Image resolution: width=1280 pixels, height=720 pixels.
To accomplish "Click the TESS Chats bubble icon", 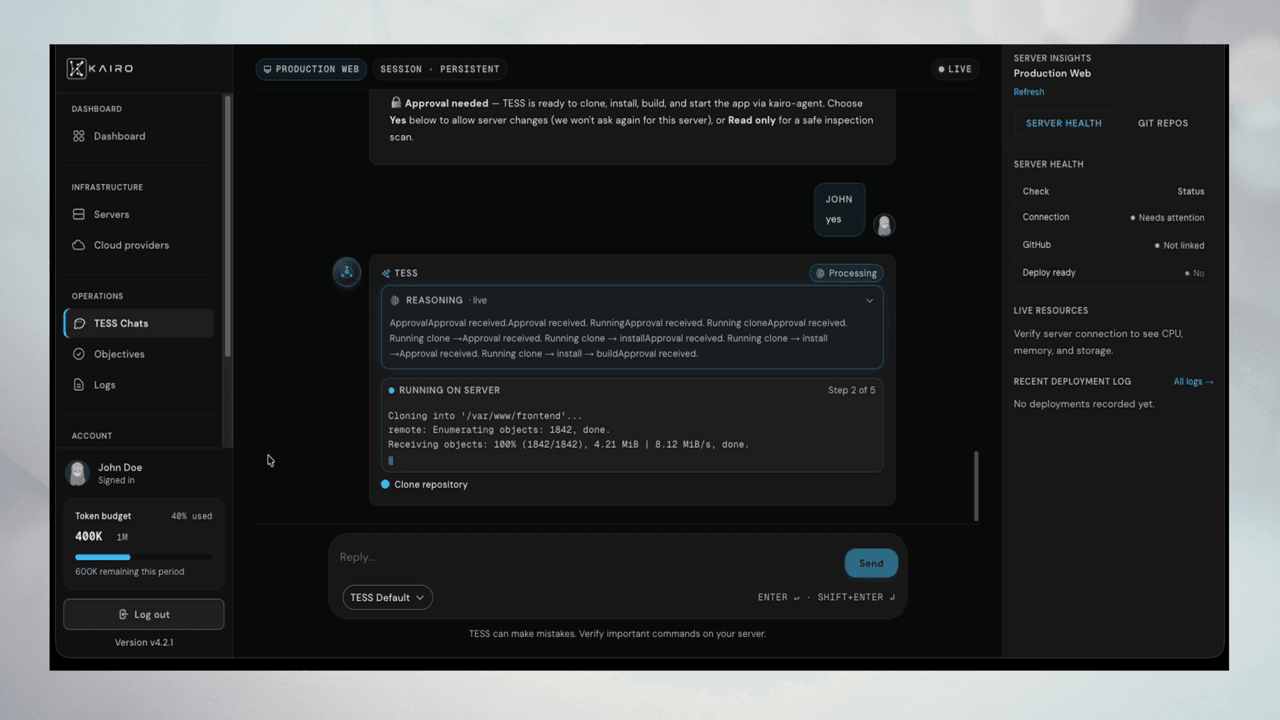I will point(80,323).
